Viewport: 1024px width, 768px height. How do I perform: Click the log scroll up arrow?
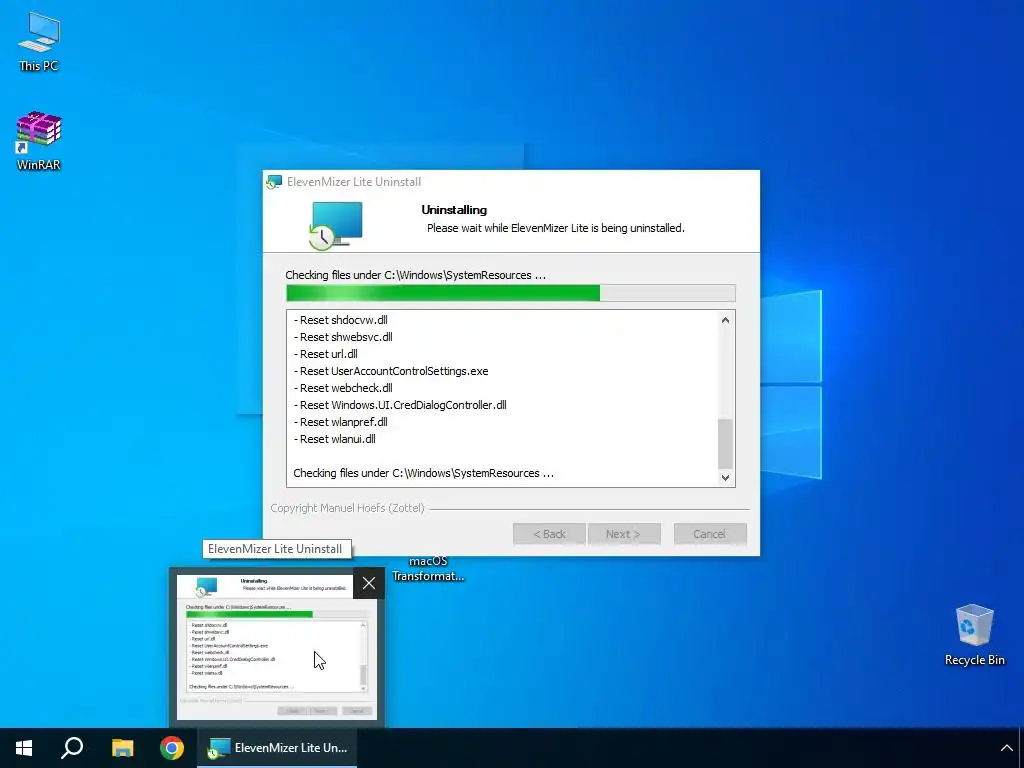coord(725,320)
